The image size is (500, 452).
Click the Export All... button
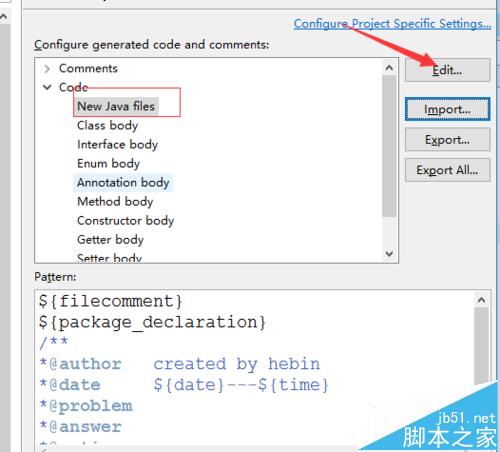[x=447, y=170]
